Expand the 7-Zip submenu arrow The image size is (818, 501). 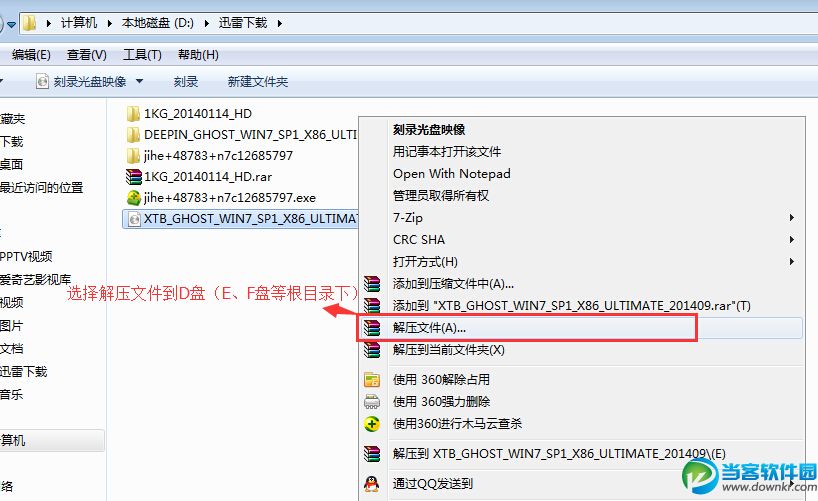pos(791,218)
